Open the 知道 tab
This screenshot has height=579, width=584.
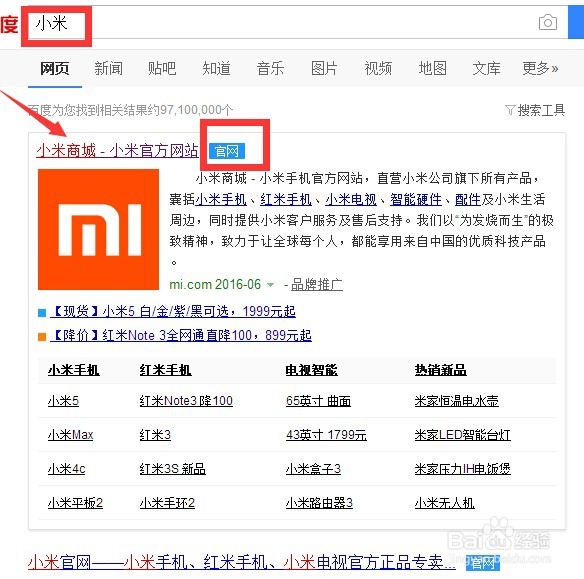point(216,69)
